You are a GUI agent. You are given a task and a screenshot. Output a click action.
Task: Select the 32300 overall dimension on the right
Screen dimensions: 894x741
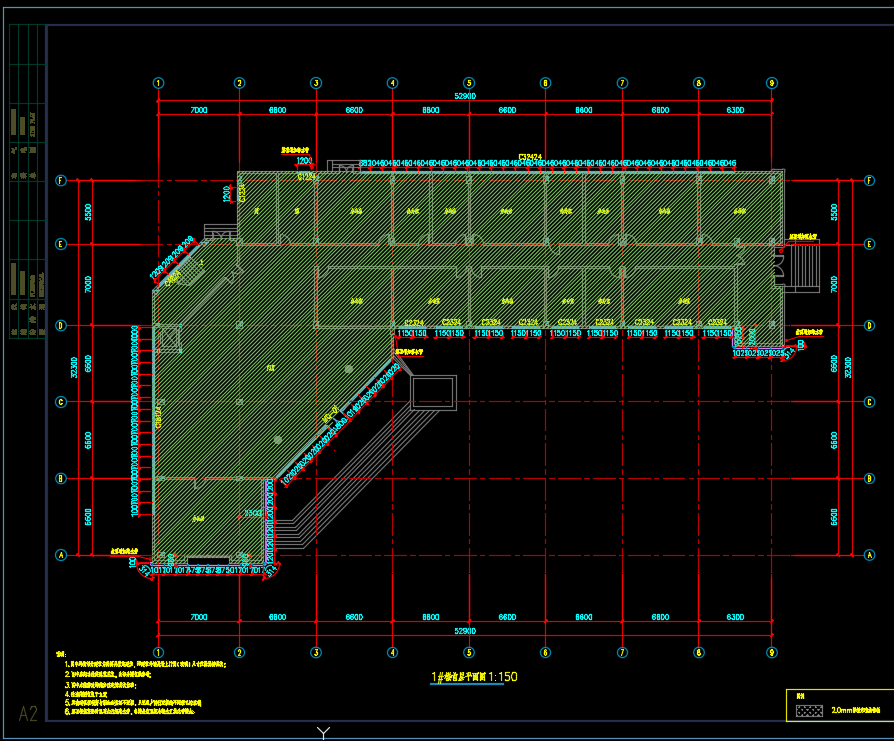click(x=848, y=368)
